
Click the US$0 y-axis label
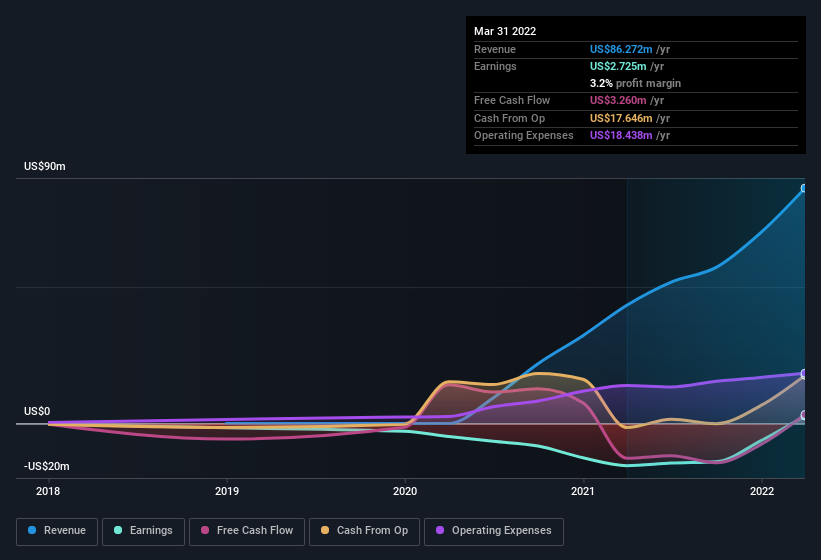tap(37, 411)
